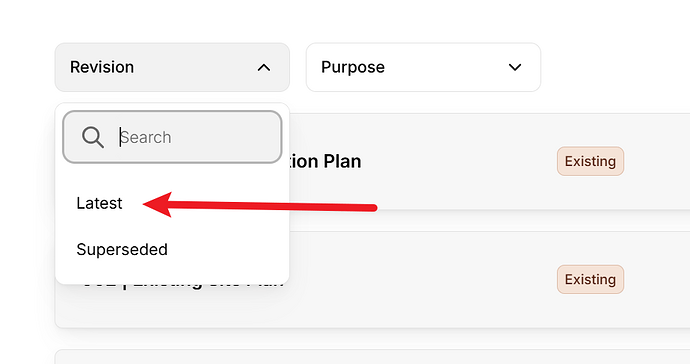Viewport: 690px width, 364px height.
Task: Open the second row title partially hidden below menu
Action: pos(183,284)
